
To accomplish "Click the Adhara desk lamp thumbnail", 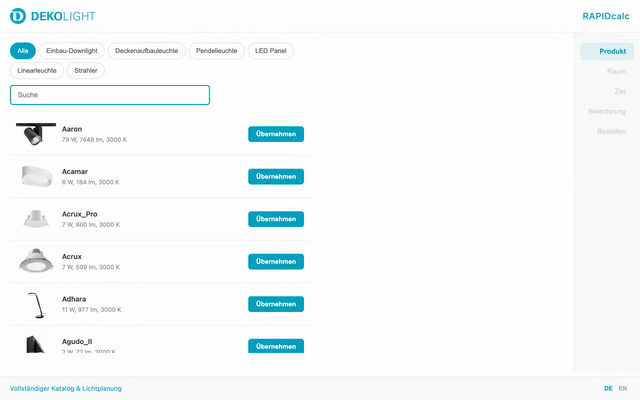I will pyautogui.click(x=37, y=305).
